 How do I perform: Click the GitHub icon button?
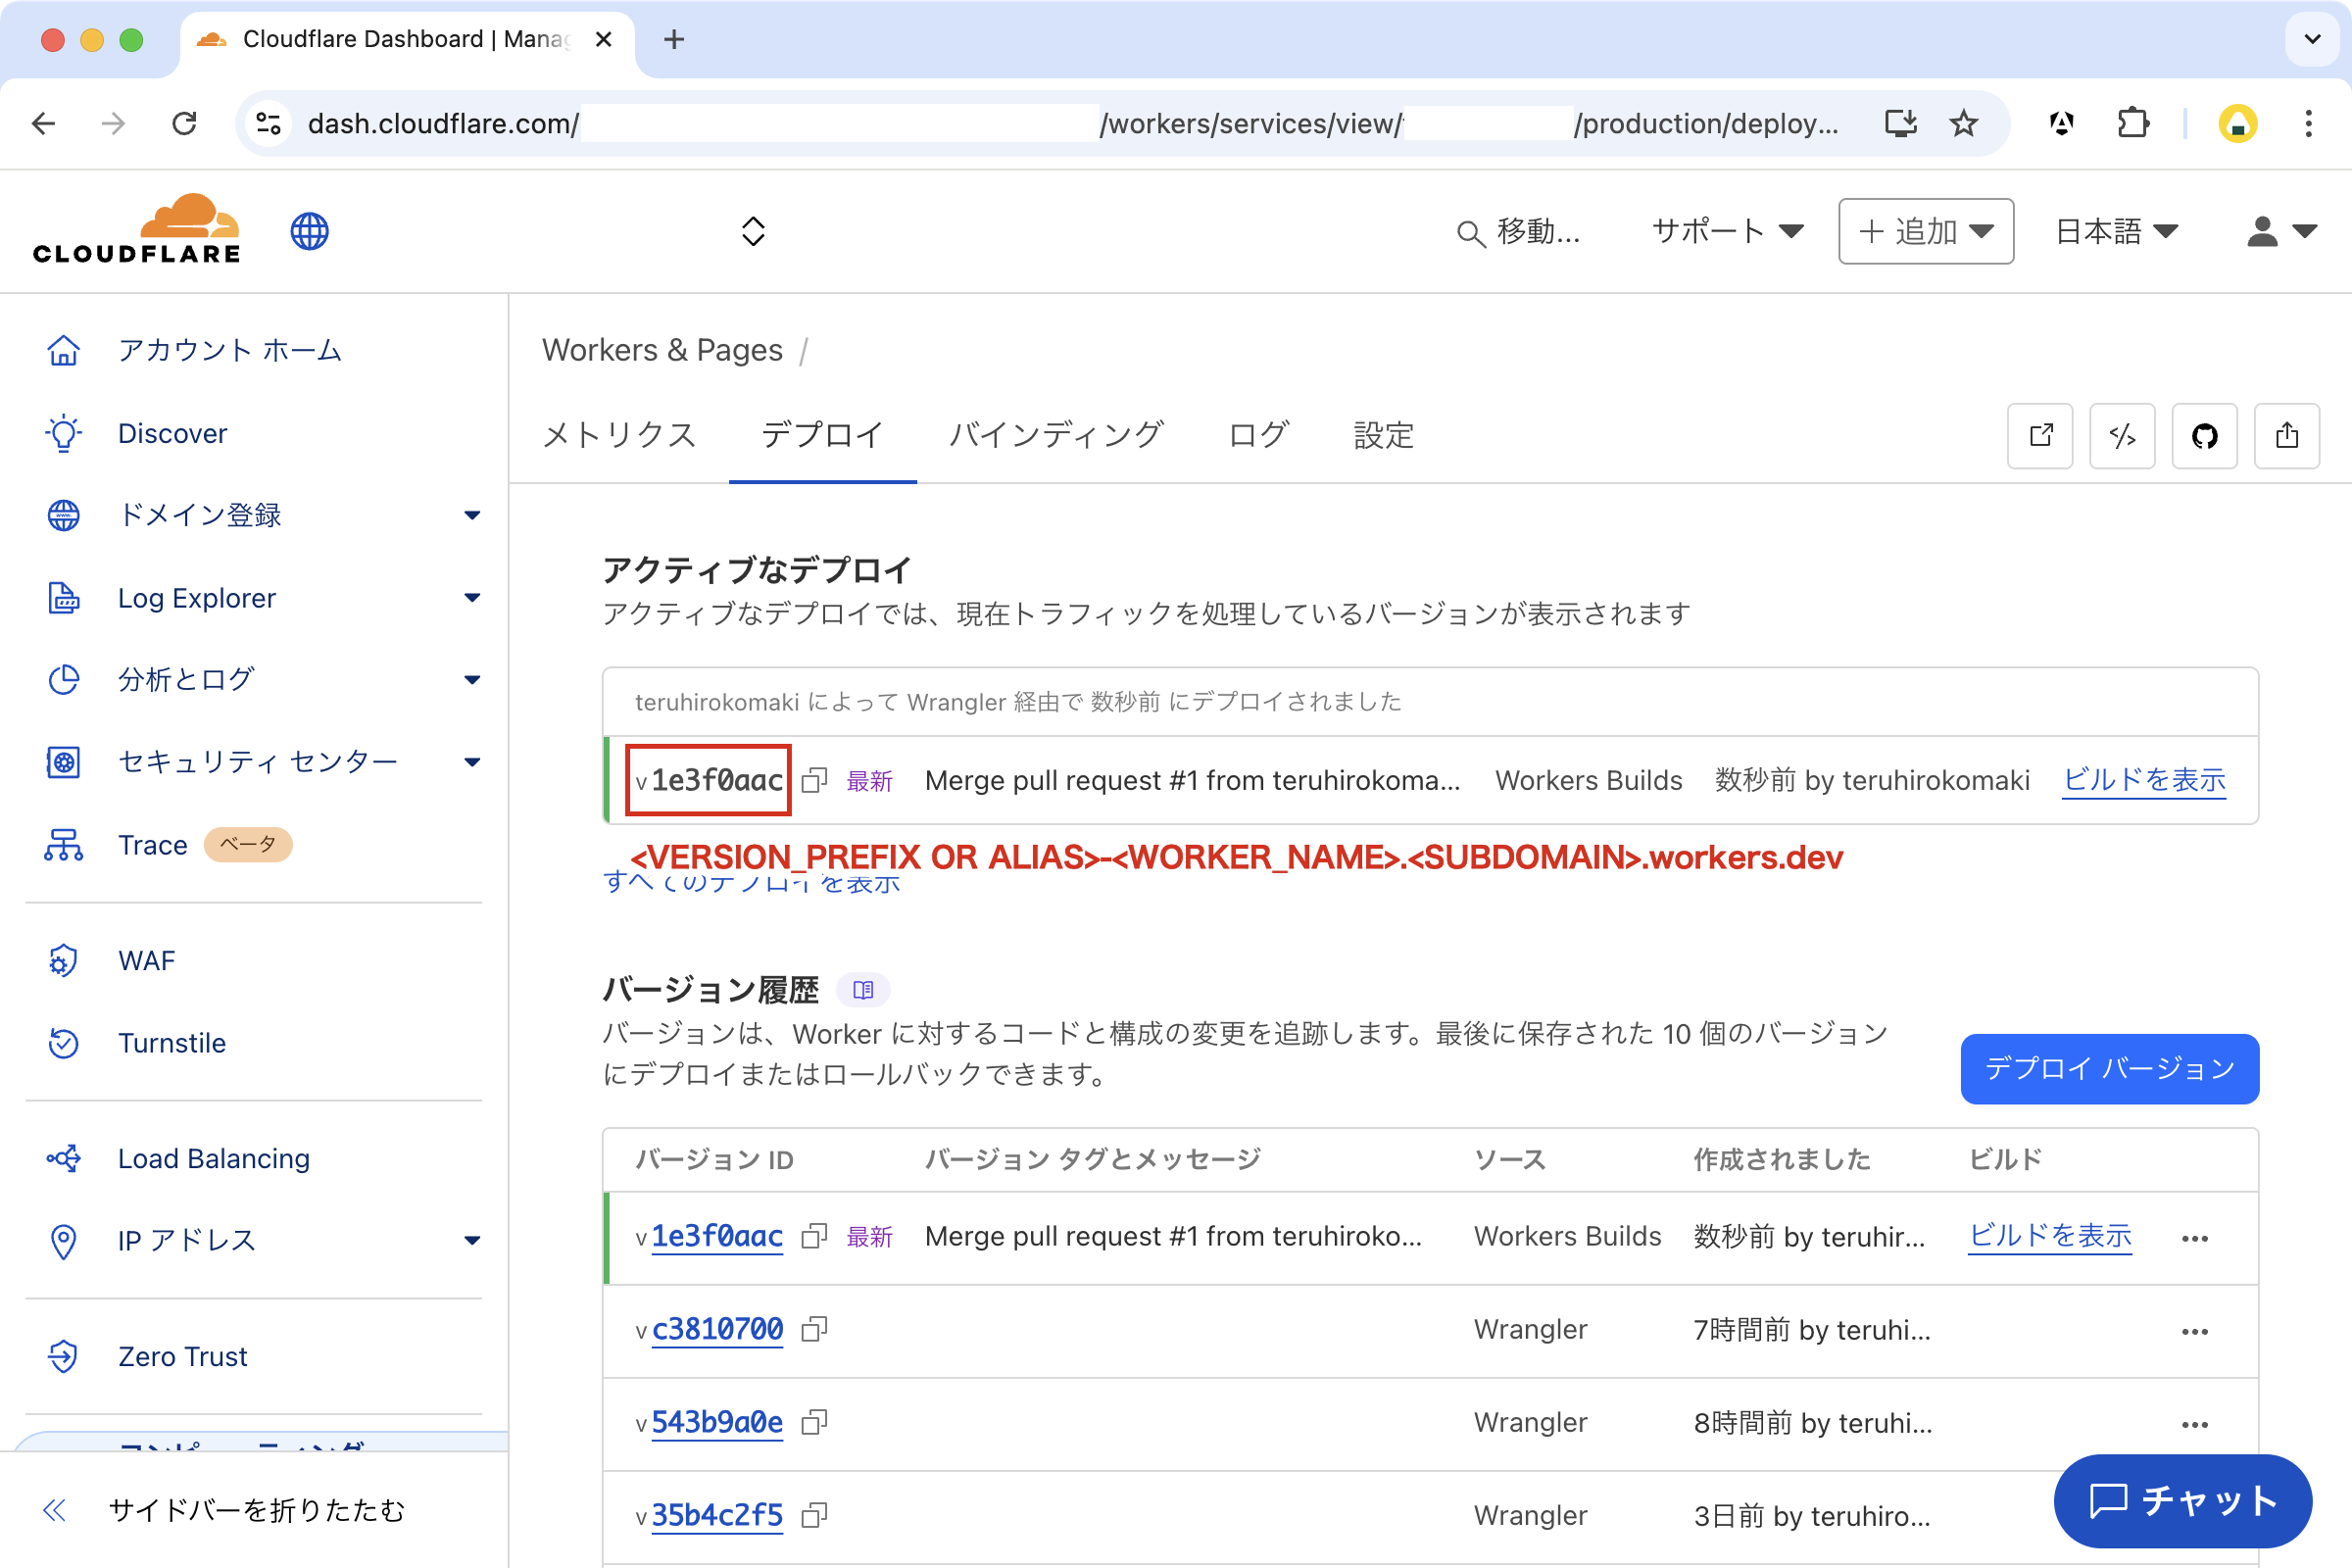pyautogui.click(x=2204, y=435)
